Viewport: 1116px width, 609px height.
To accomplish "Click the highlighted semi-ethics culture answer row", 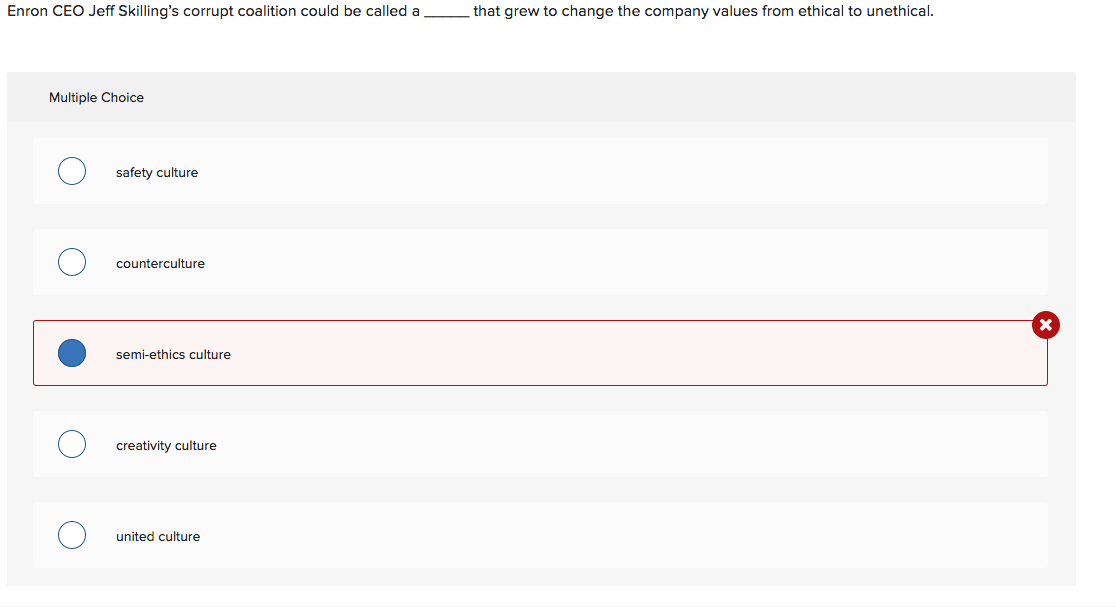I will 540,353.
